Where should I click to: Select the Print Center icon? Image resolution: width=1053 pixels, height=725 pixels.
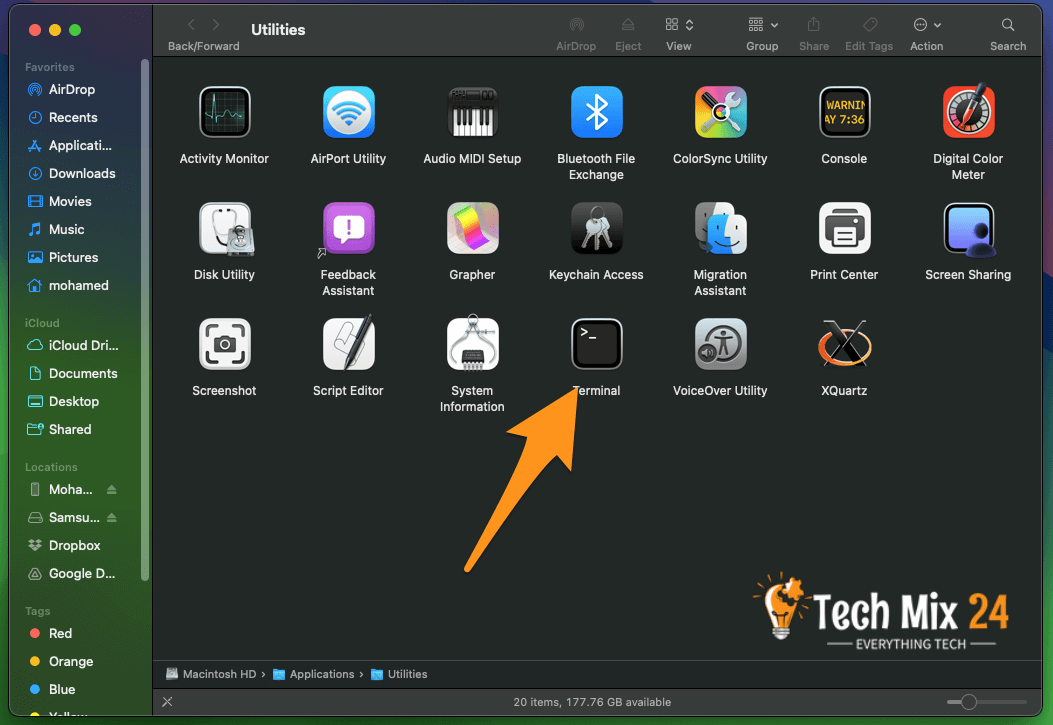click(x=844, y=228)
